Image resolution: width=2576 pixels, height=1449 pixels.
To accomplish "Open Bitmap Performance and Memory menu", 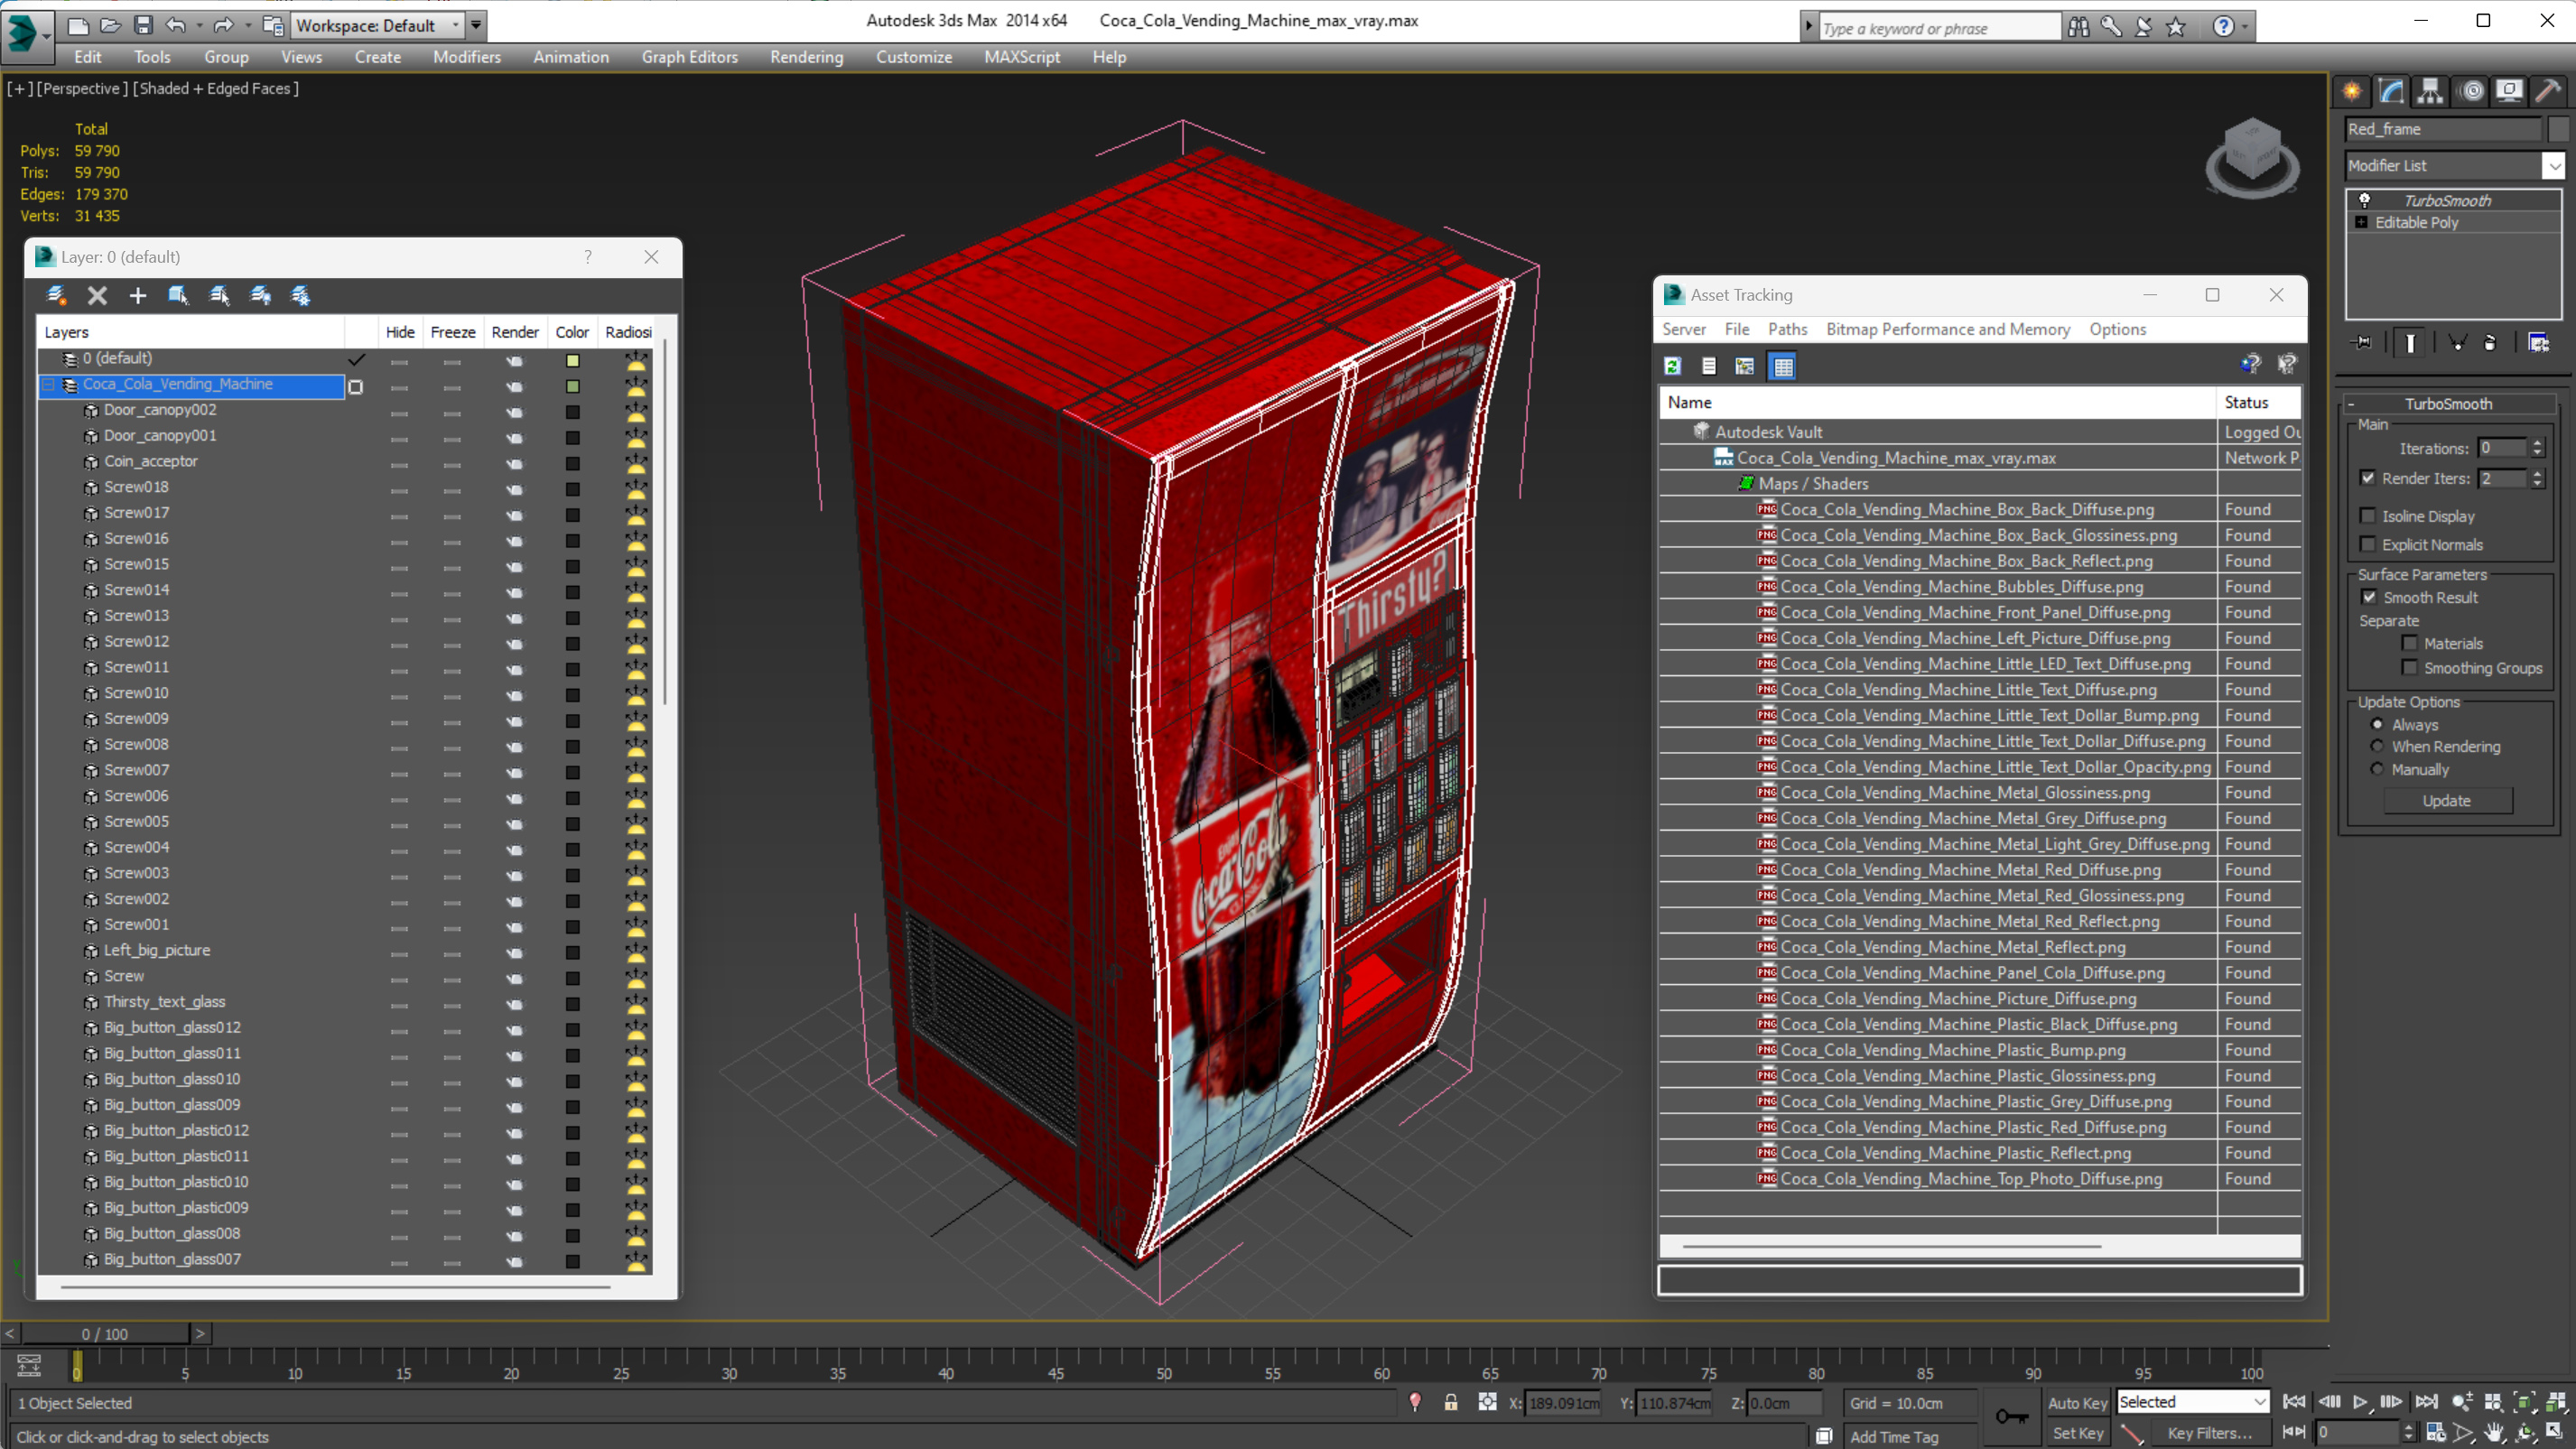I will click(x=1947, y=329).
